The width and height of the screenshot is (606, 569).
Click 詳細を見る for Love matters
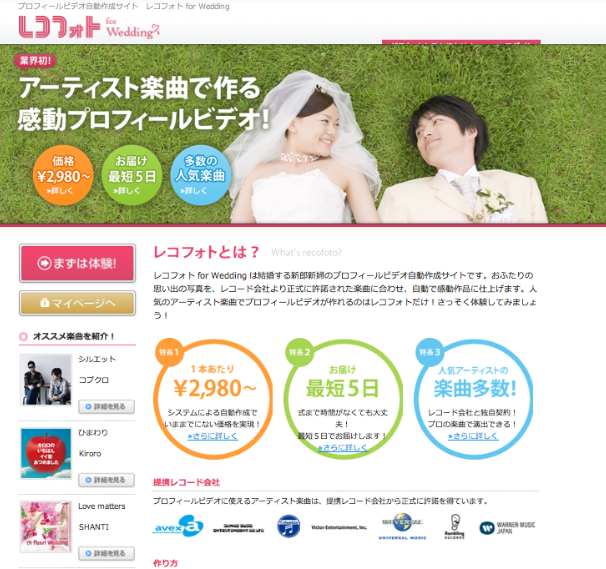[106, 554]
